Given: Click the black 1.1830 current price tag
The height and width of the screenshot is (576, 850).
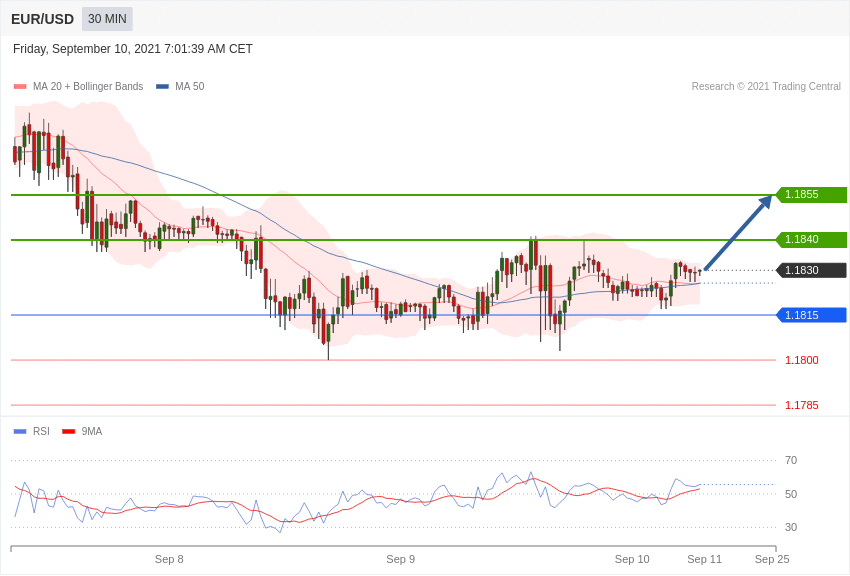Looking at the screenshot, I should point(812,270).
